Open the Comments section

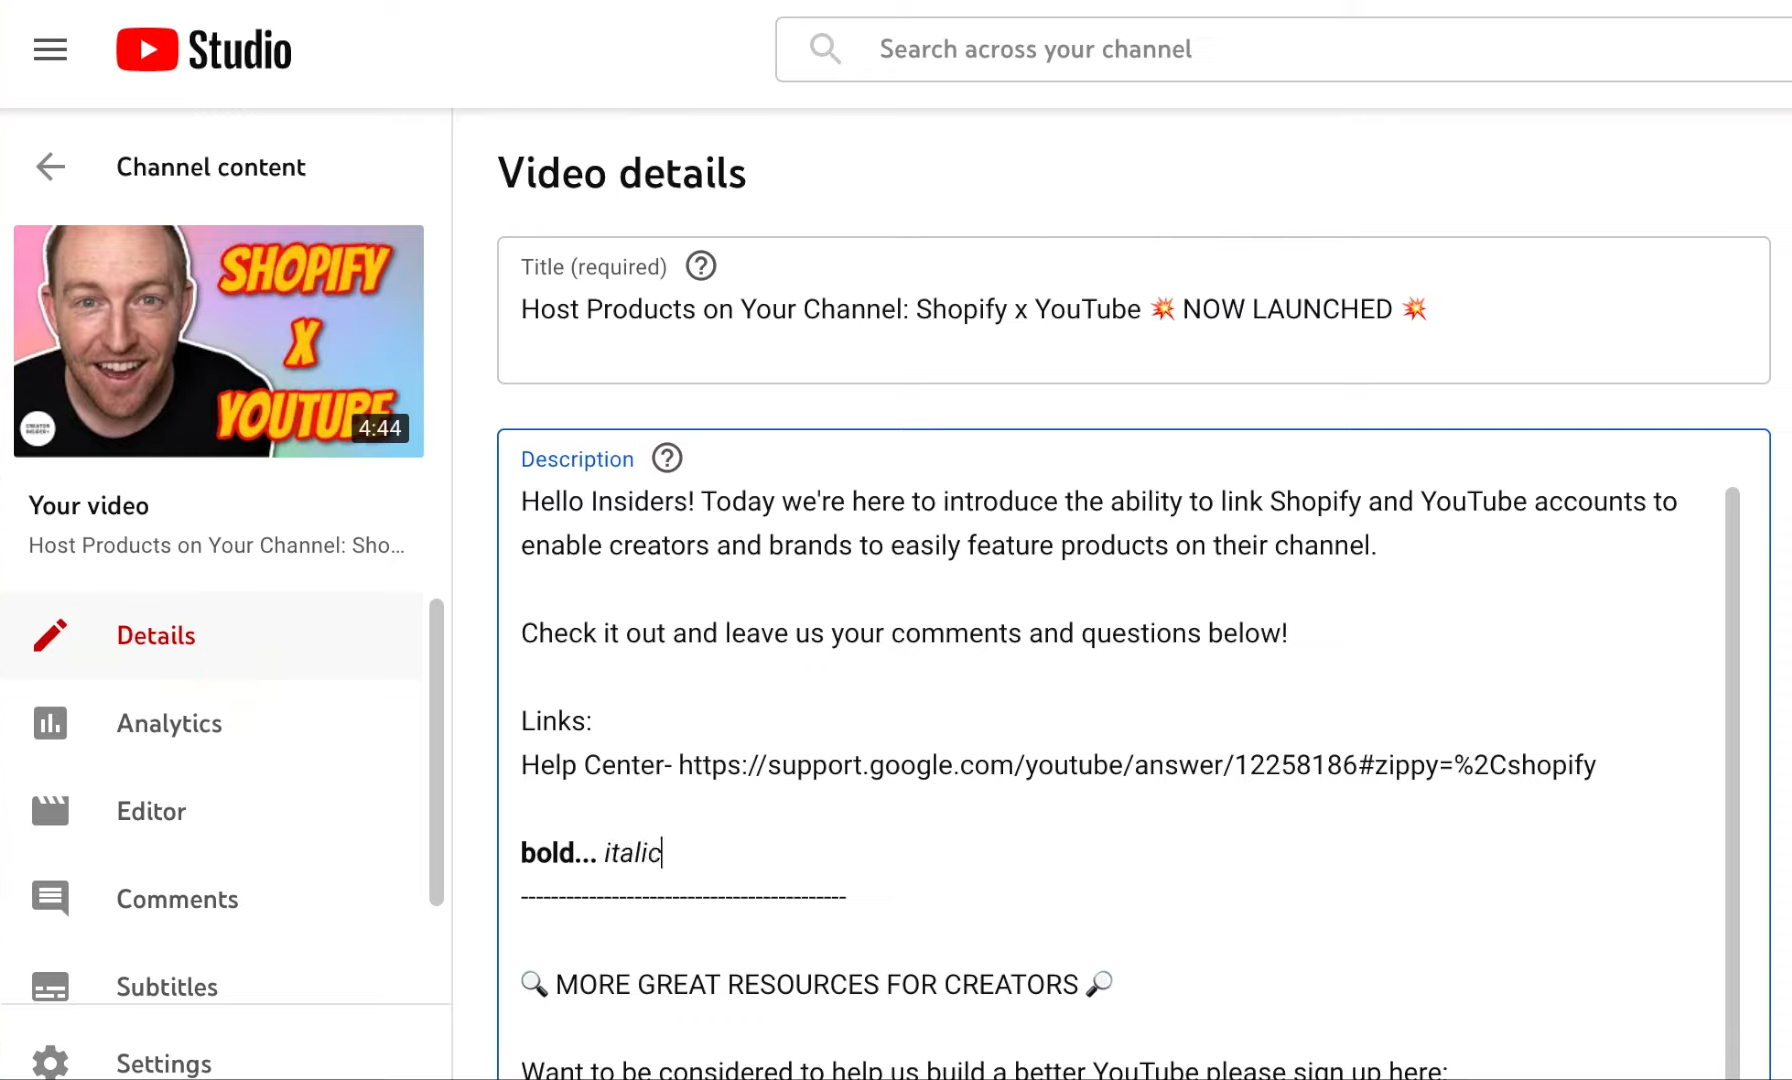[x=211, y=898]
